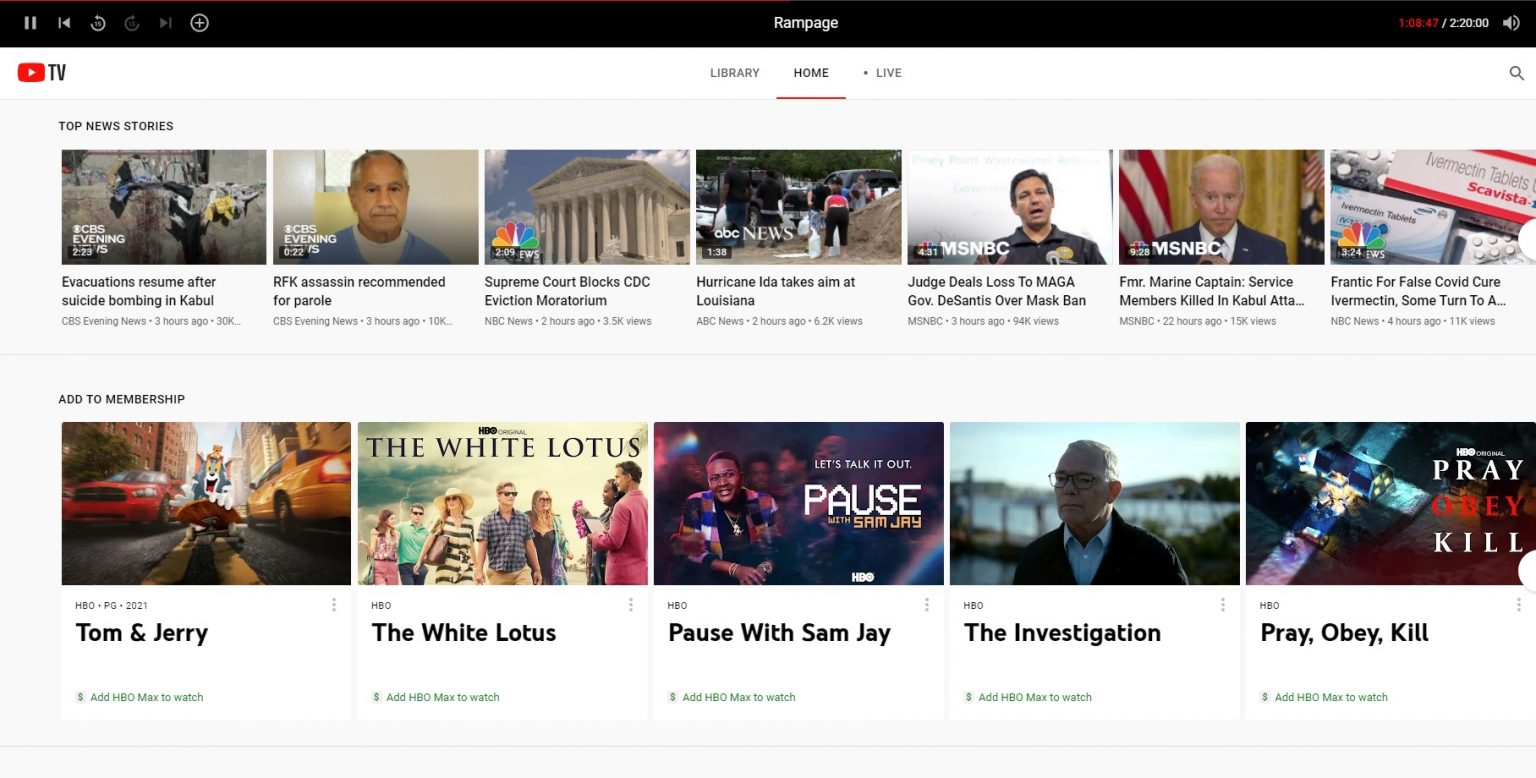1536x778 pixels.
Task: Click the YouTube TV logo
Action: 40,71
